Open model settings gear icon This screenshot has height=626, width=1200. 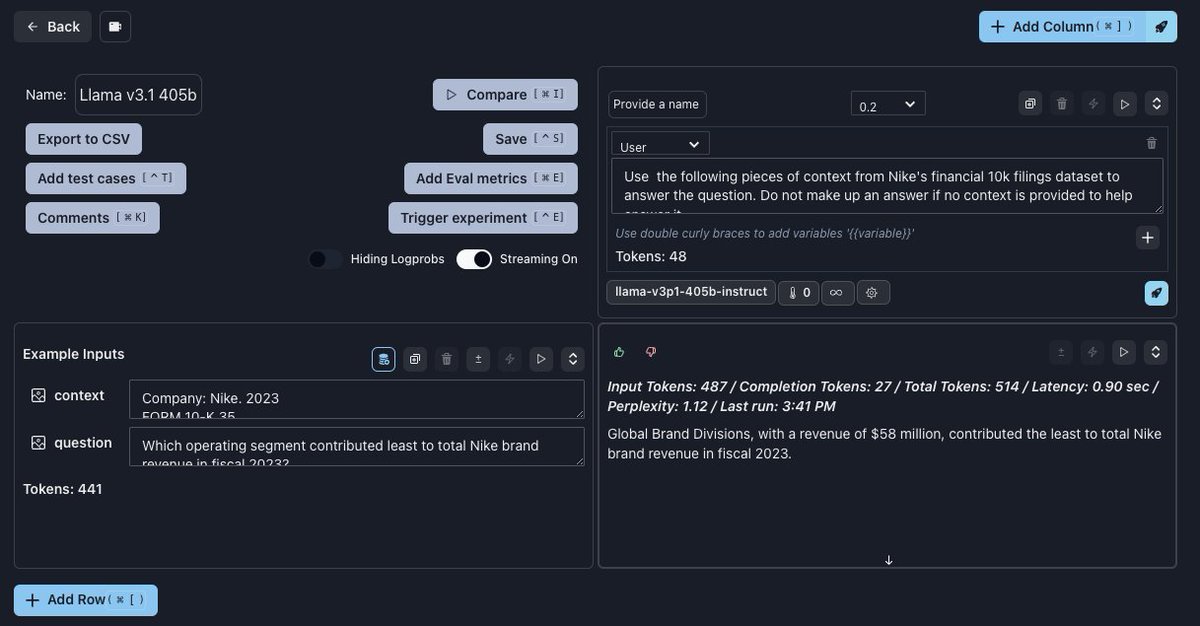(872, 292)
